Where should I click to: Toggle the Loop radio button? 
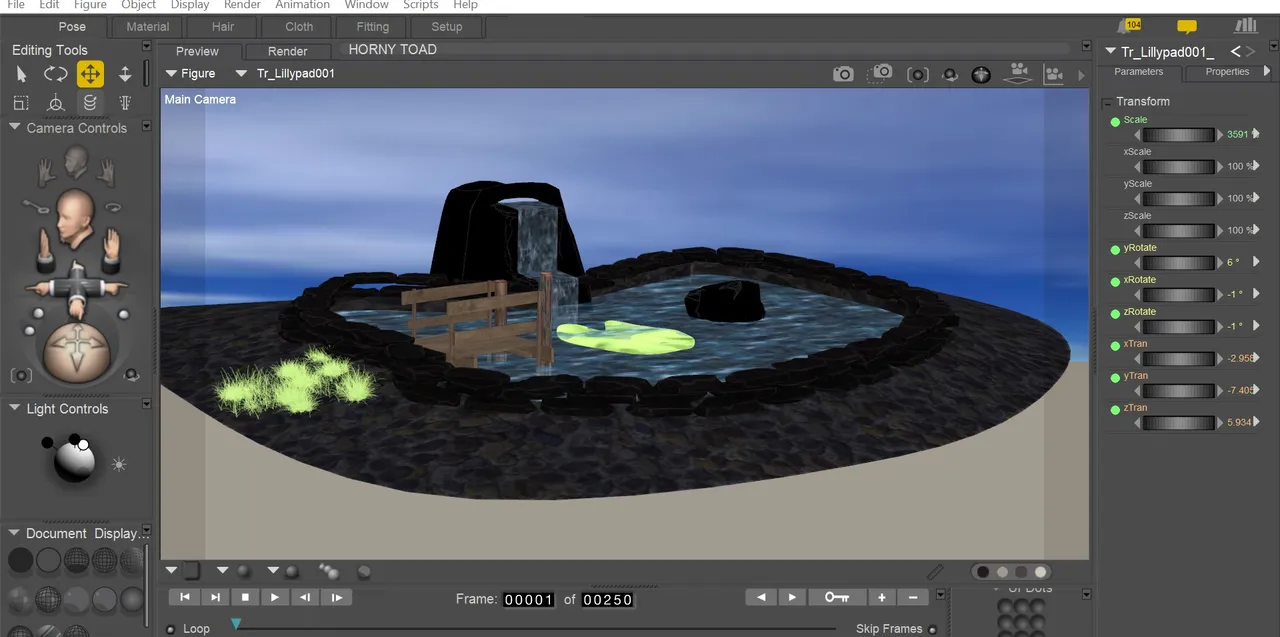click(x=172, y=629)
